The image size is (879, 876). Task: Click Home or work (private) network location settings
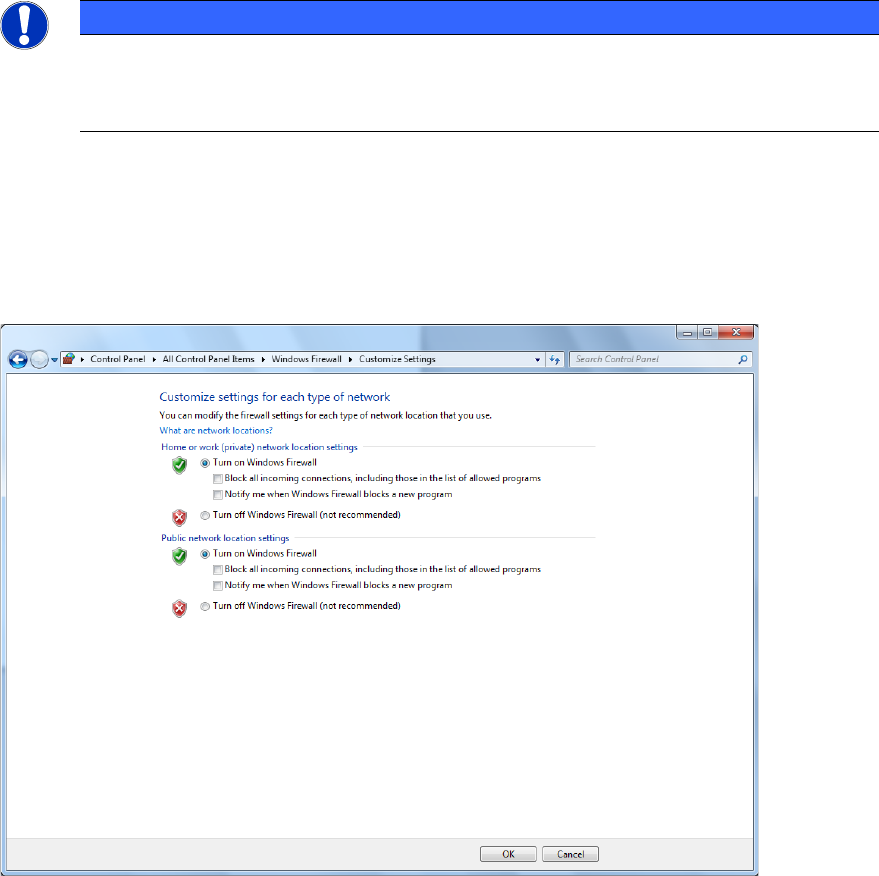point(260,447)
